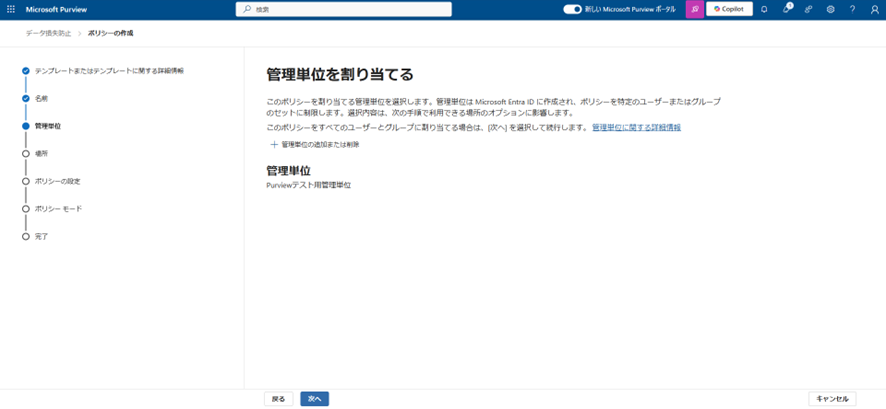Open the user account profile icon

[874, 9]
